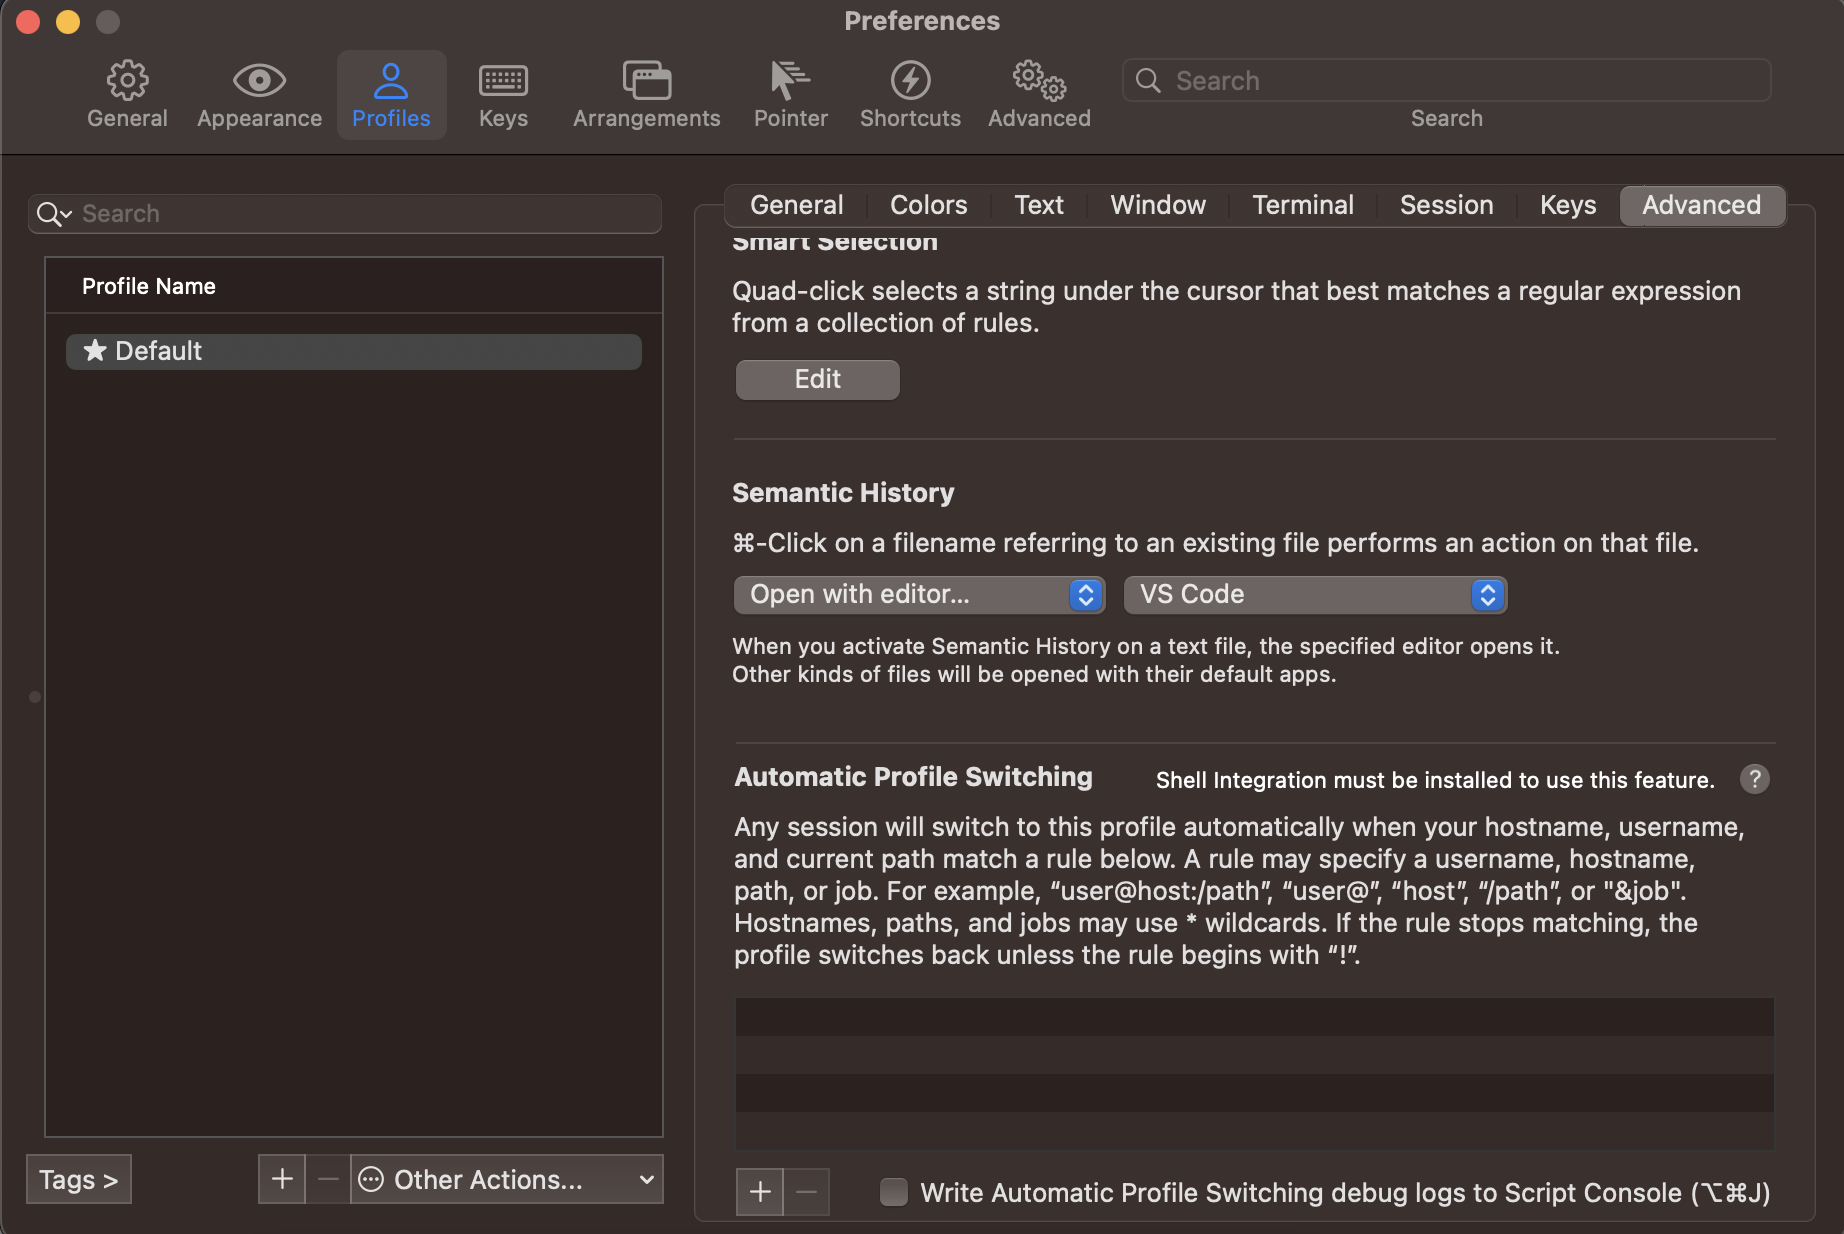The width and height of the screenshot is (1844, 1234).
Task: Click the help question mark icon
Action: point(1754,779)
